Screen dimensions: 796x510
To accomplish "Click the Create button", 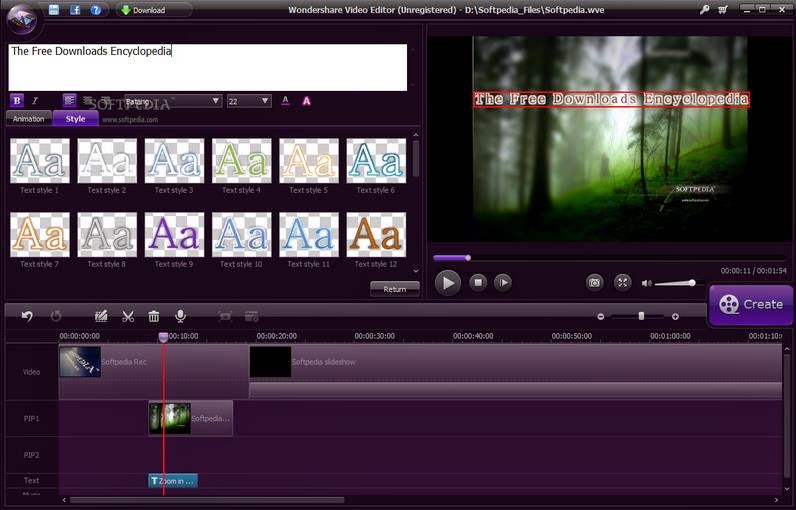I will tap(750, 304).
